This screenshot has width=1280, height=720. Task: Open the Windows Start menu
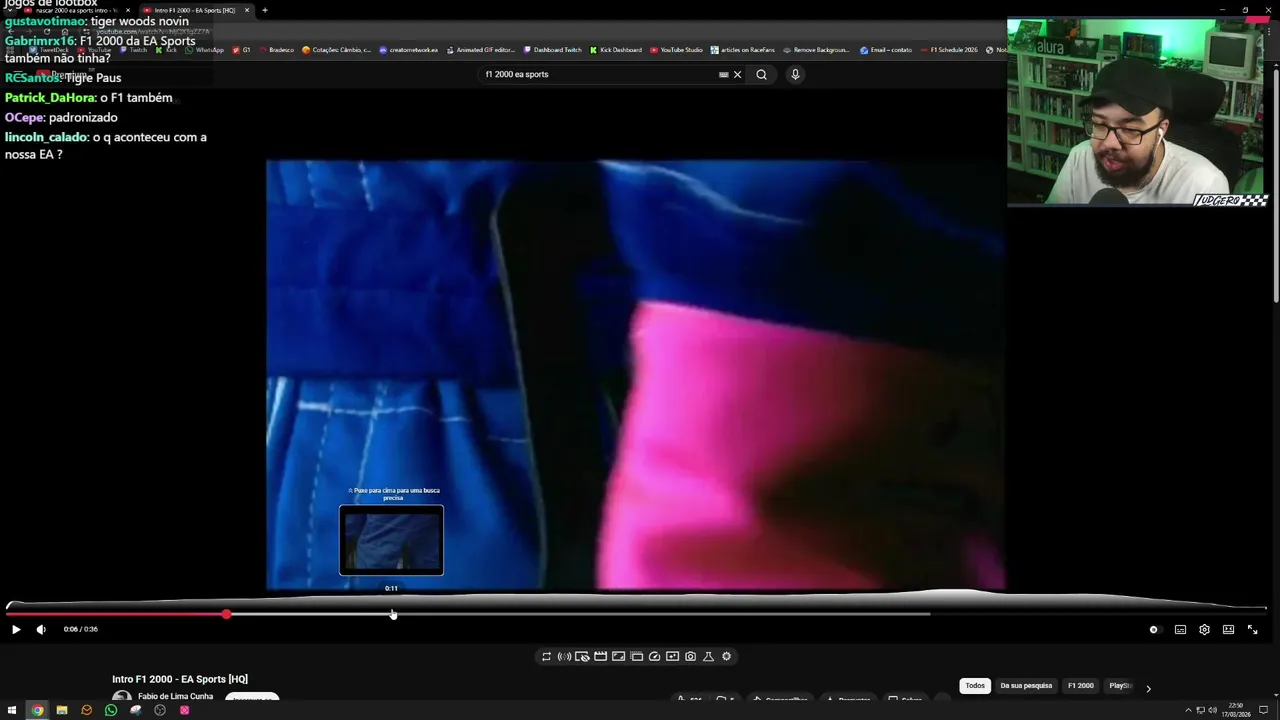click(x=11, y=710)
